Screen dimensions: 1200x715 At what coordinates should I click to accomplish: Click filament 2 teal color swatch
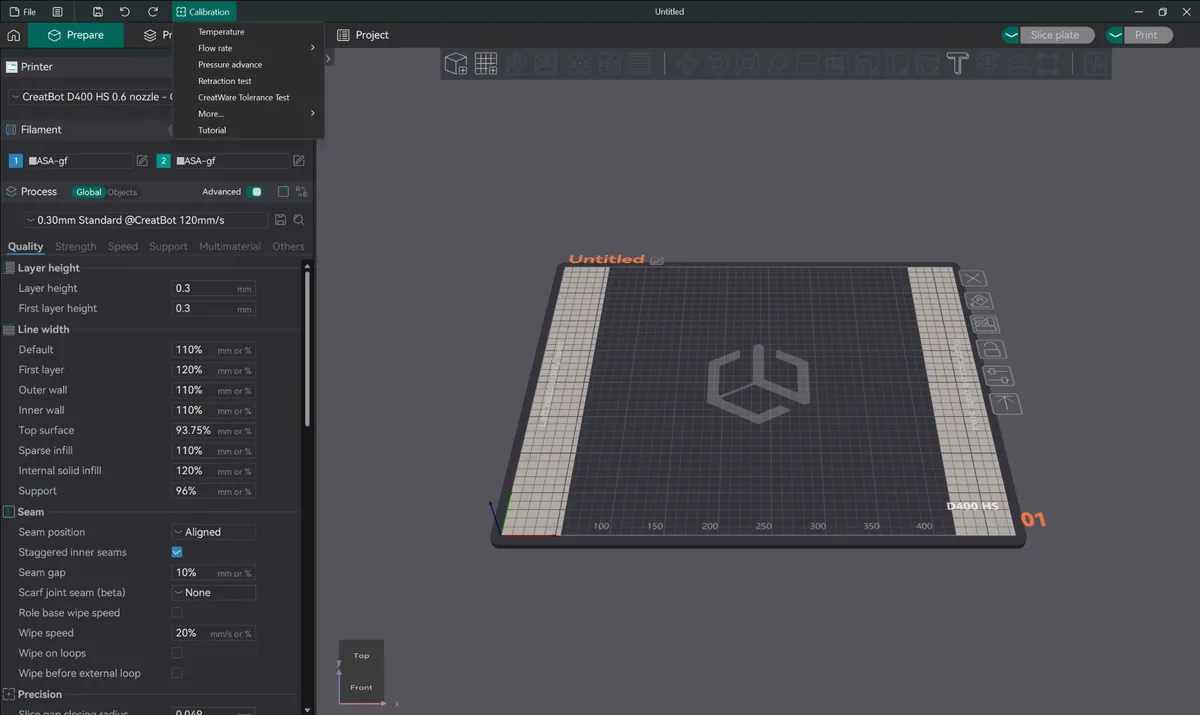pos(164,161)
